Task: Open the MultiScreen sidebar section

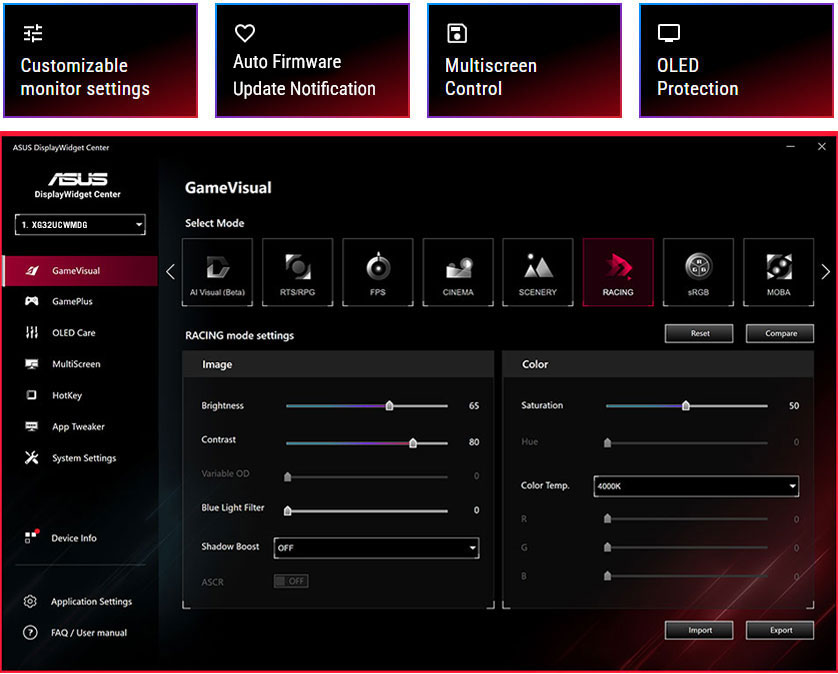Action: pyautogui.click(x=76, y=364)
